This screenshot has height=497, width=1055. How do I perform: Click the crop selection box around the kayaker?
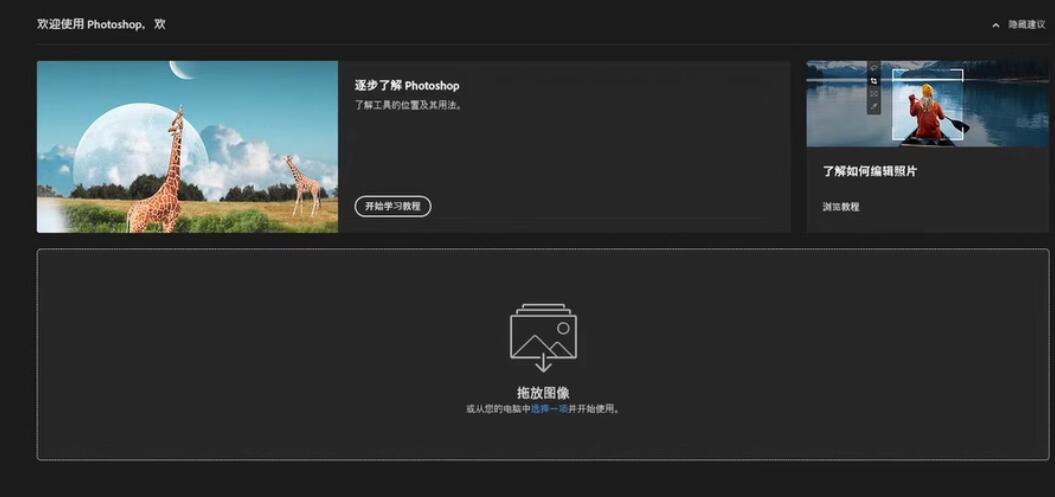point(928,104)
